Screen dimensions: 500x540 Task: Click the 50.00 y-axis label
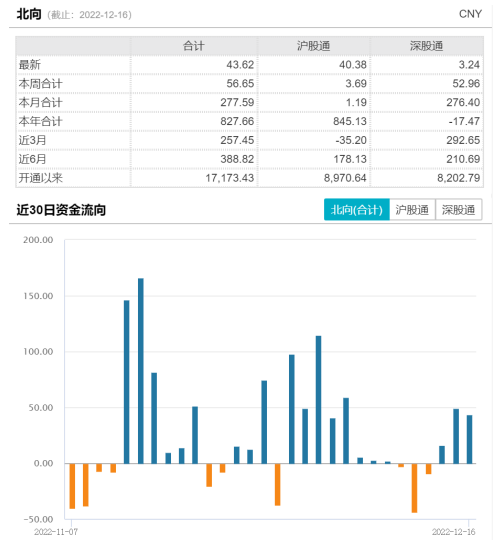(x=41, y=408)
